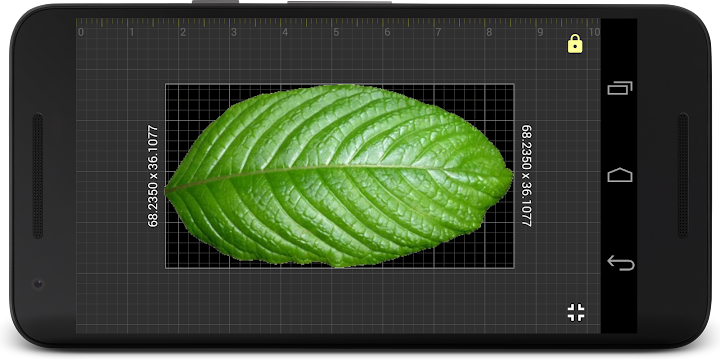Toggle the yellow lock icon

[575, 44]
